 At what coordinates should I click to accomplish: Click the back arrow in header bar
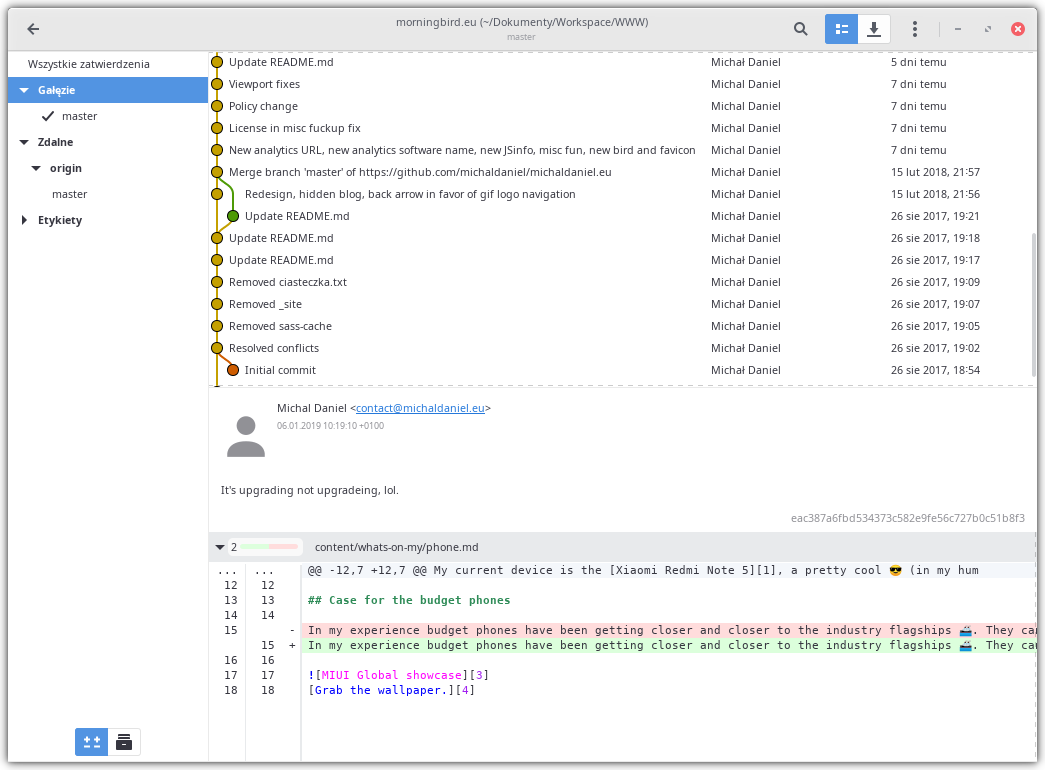click(33, 29)
